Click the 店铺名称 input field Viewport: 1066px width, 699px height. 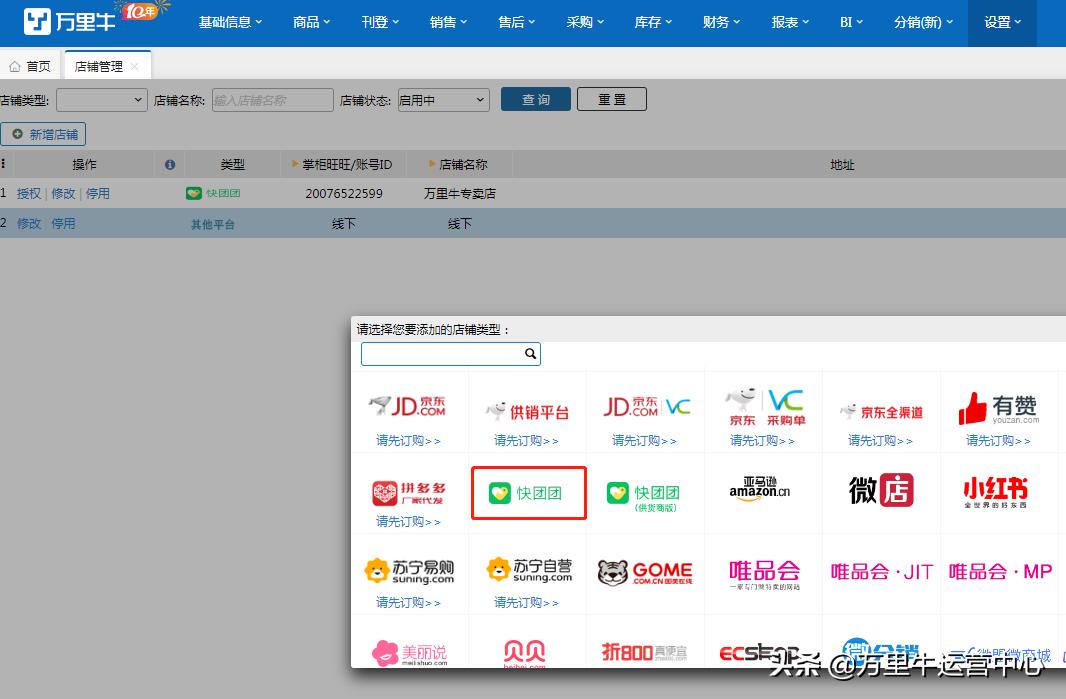tap(272, 100)
